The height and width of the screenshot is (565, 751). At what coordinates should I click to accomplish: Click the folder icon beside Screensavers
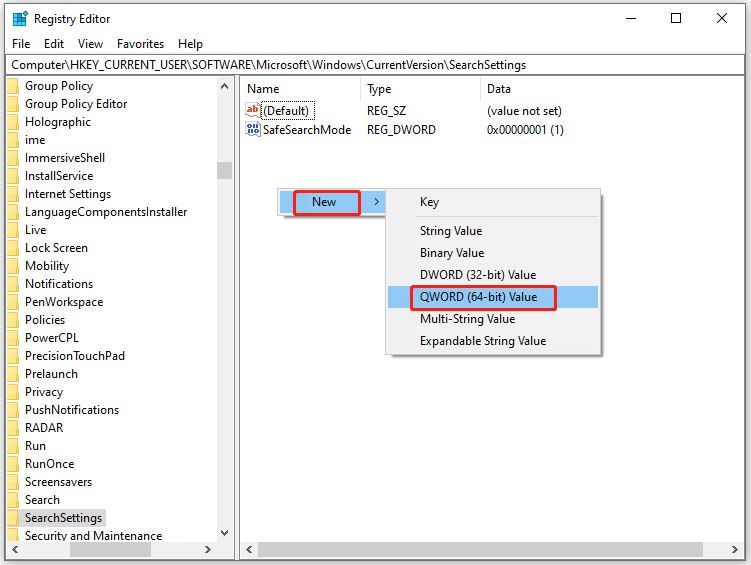pos(13,482)
